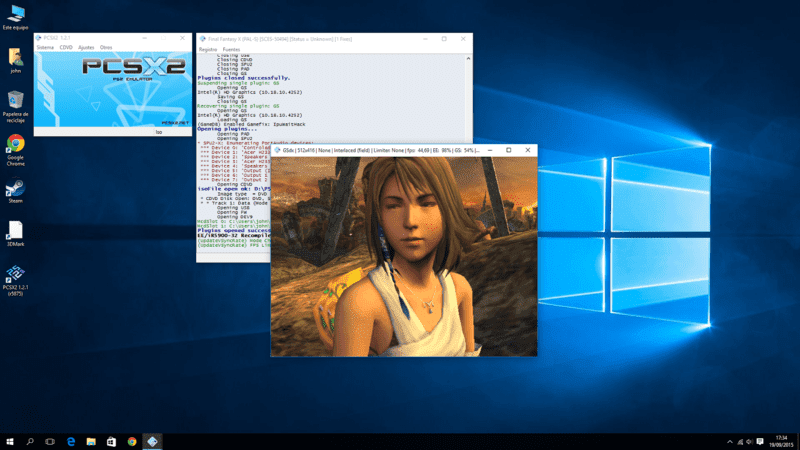Open Task View from the taskbar
Screen dimensions: 800x450
pyautogui.click(x=50, y=441)
